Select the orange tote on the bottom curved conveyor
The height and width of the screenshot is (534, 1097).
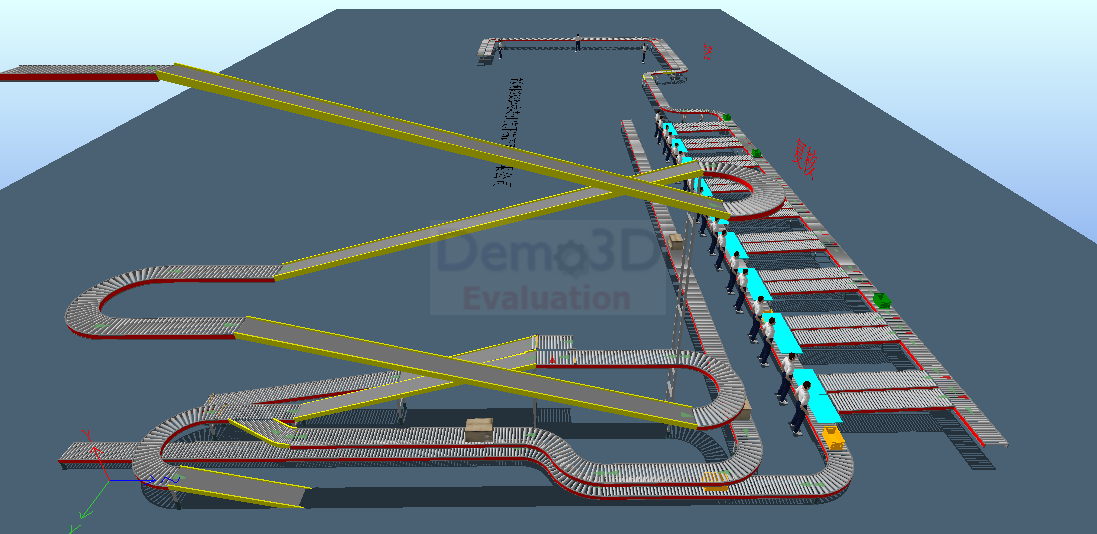click(x=715, y=481)
